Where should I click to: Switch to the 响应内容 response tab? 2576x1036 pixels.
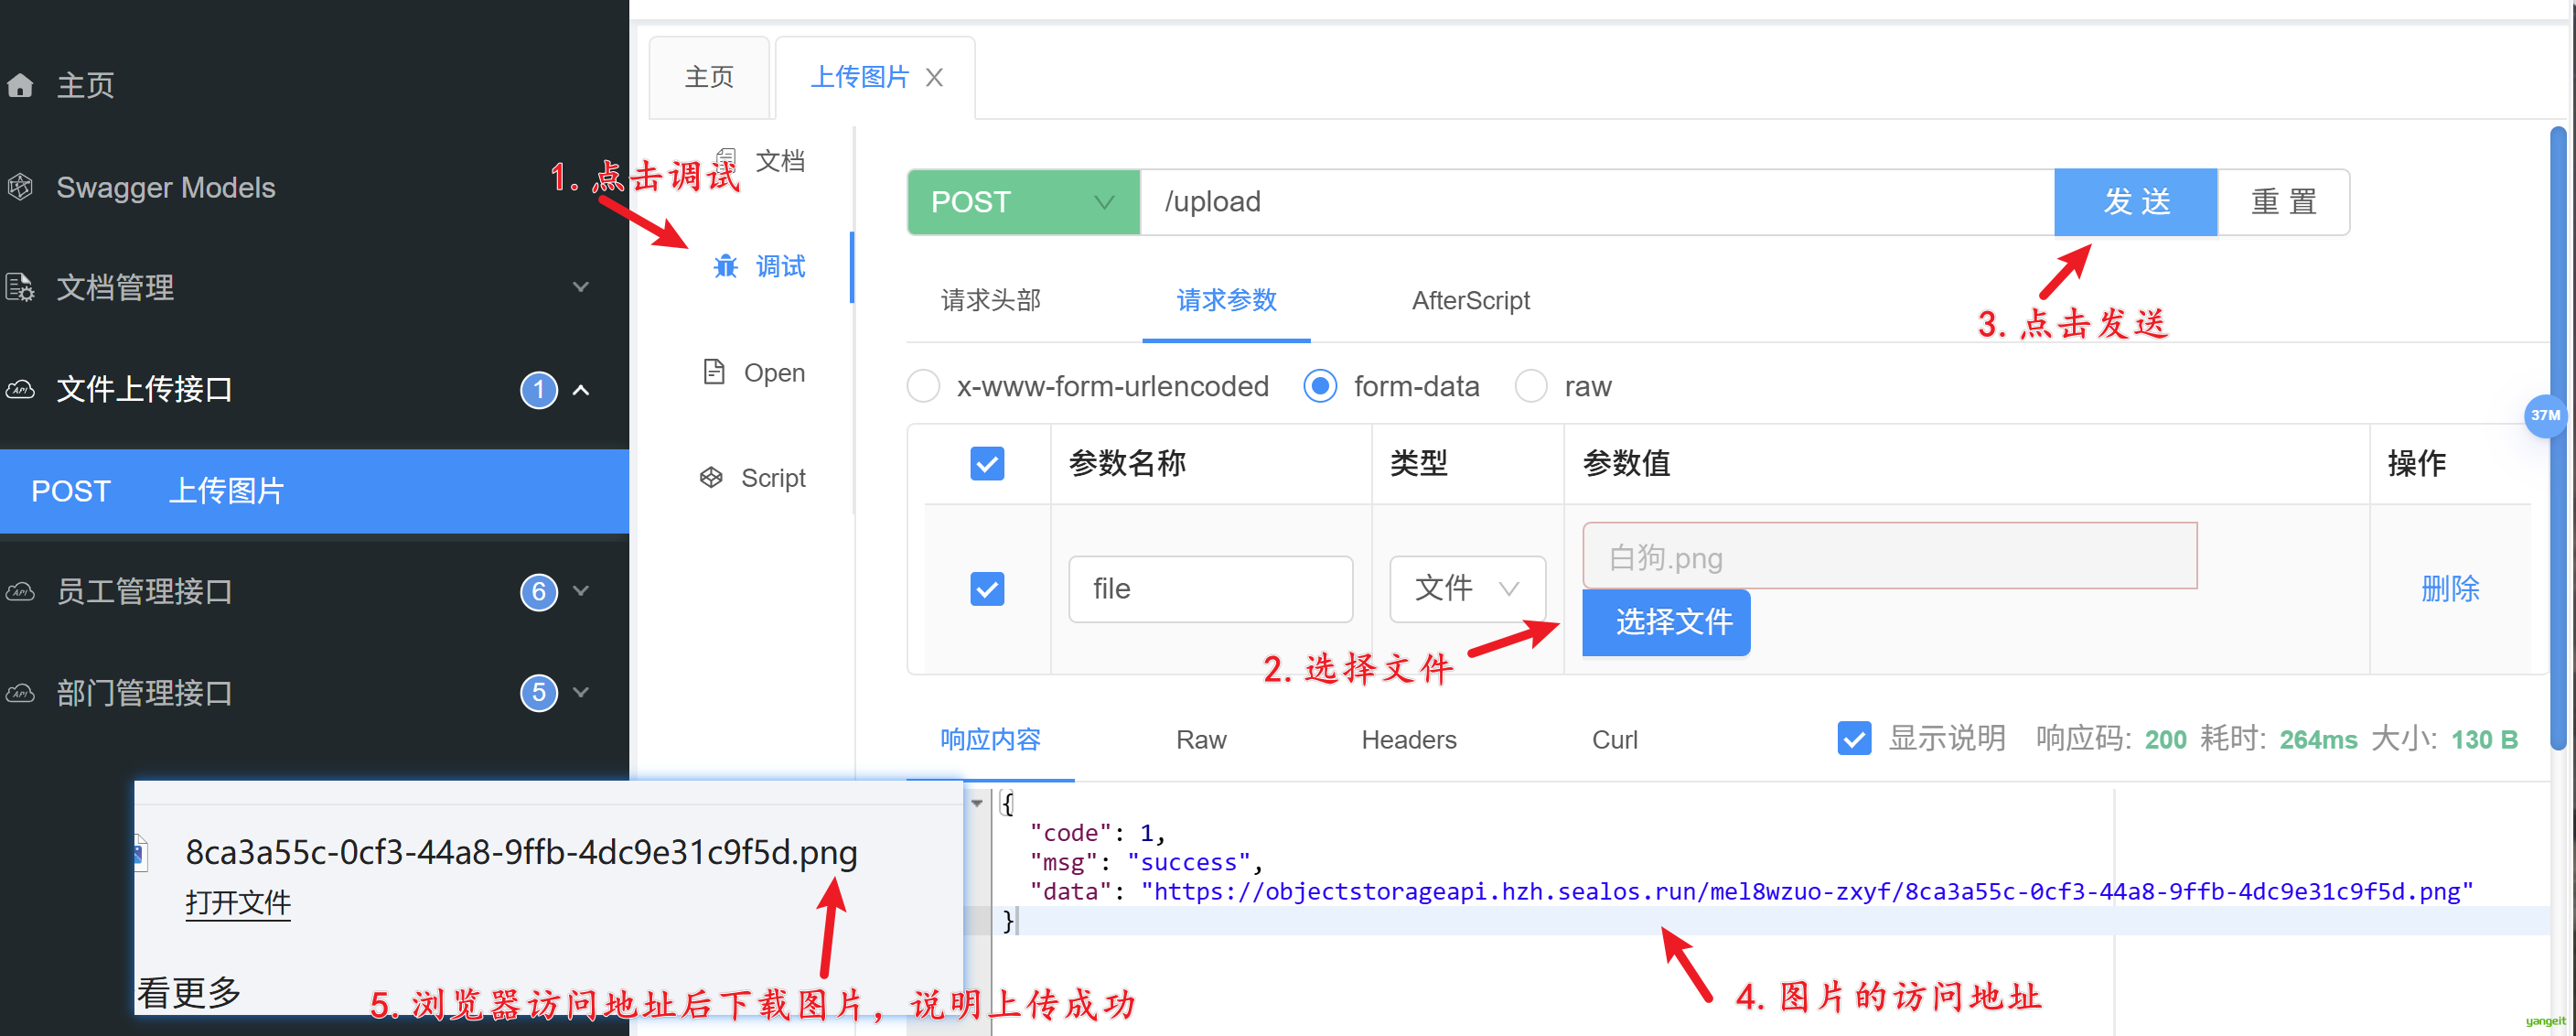990,740
